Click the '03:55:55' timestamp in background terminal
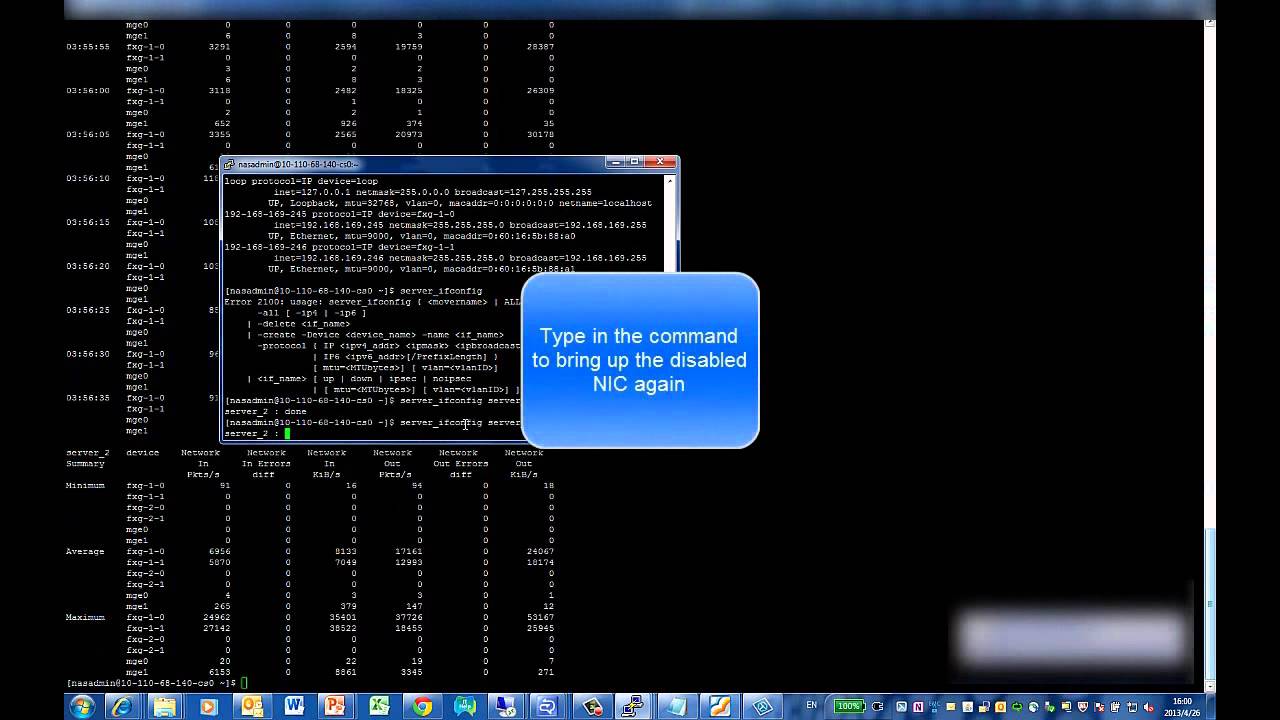Screen dimensions: 1280x720 [x=88, y=47]
